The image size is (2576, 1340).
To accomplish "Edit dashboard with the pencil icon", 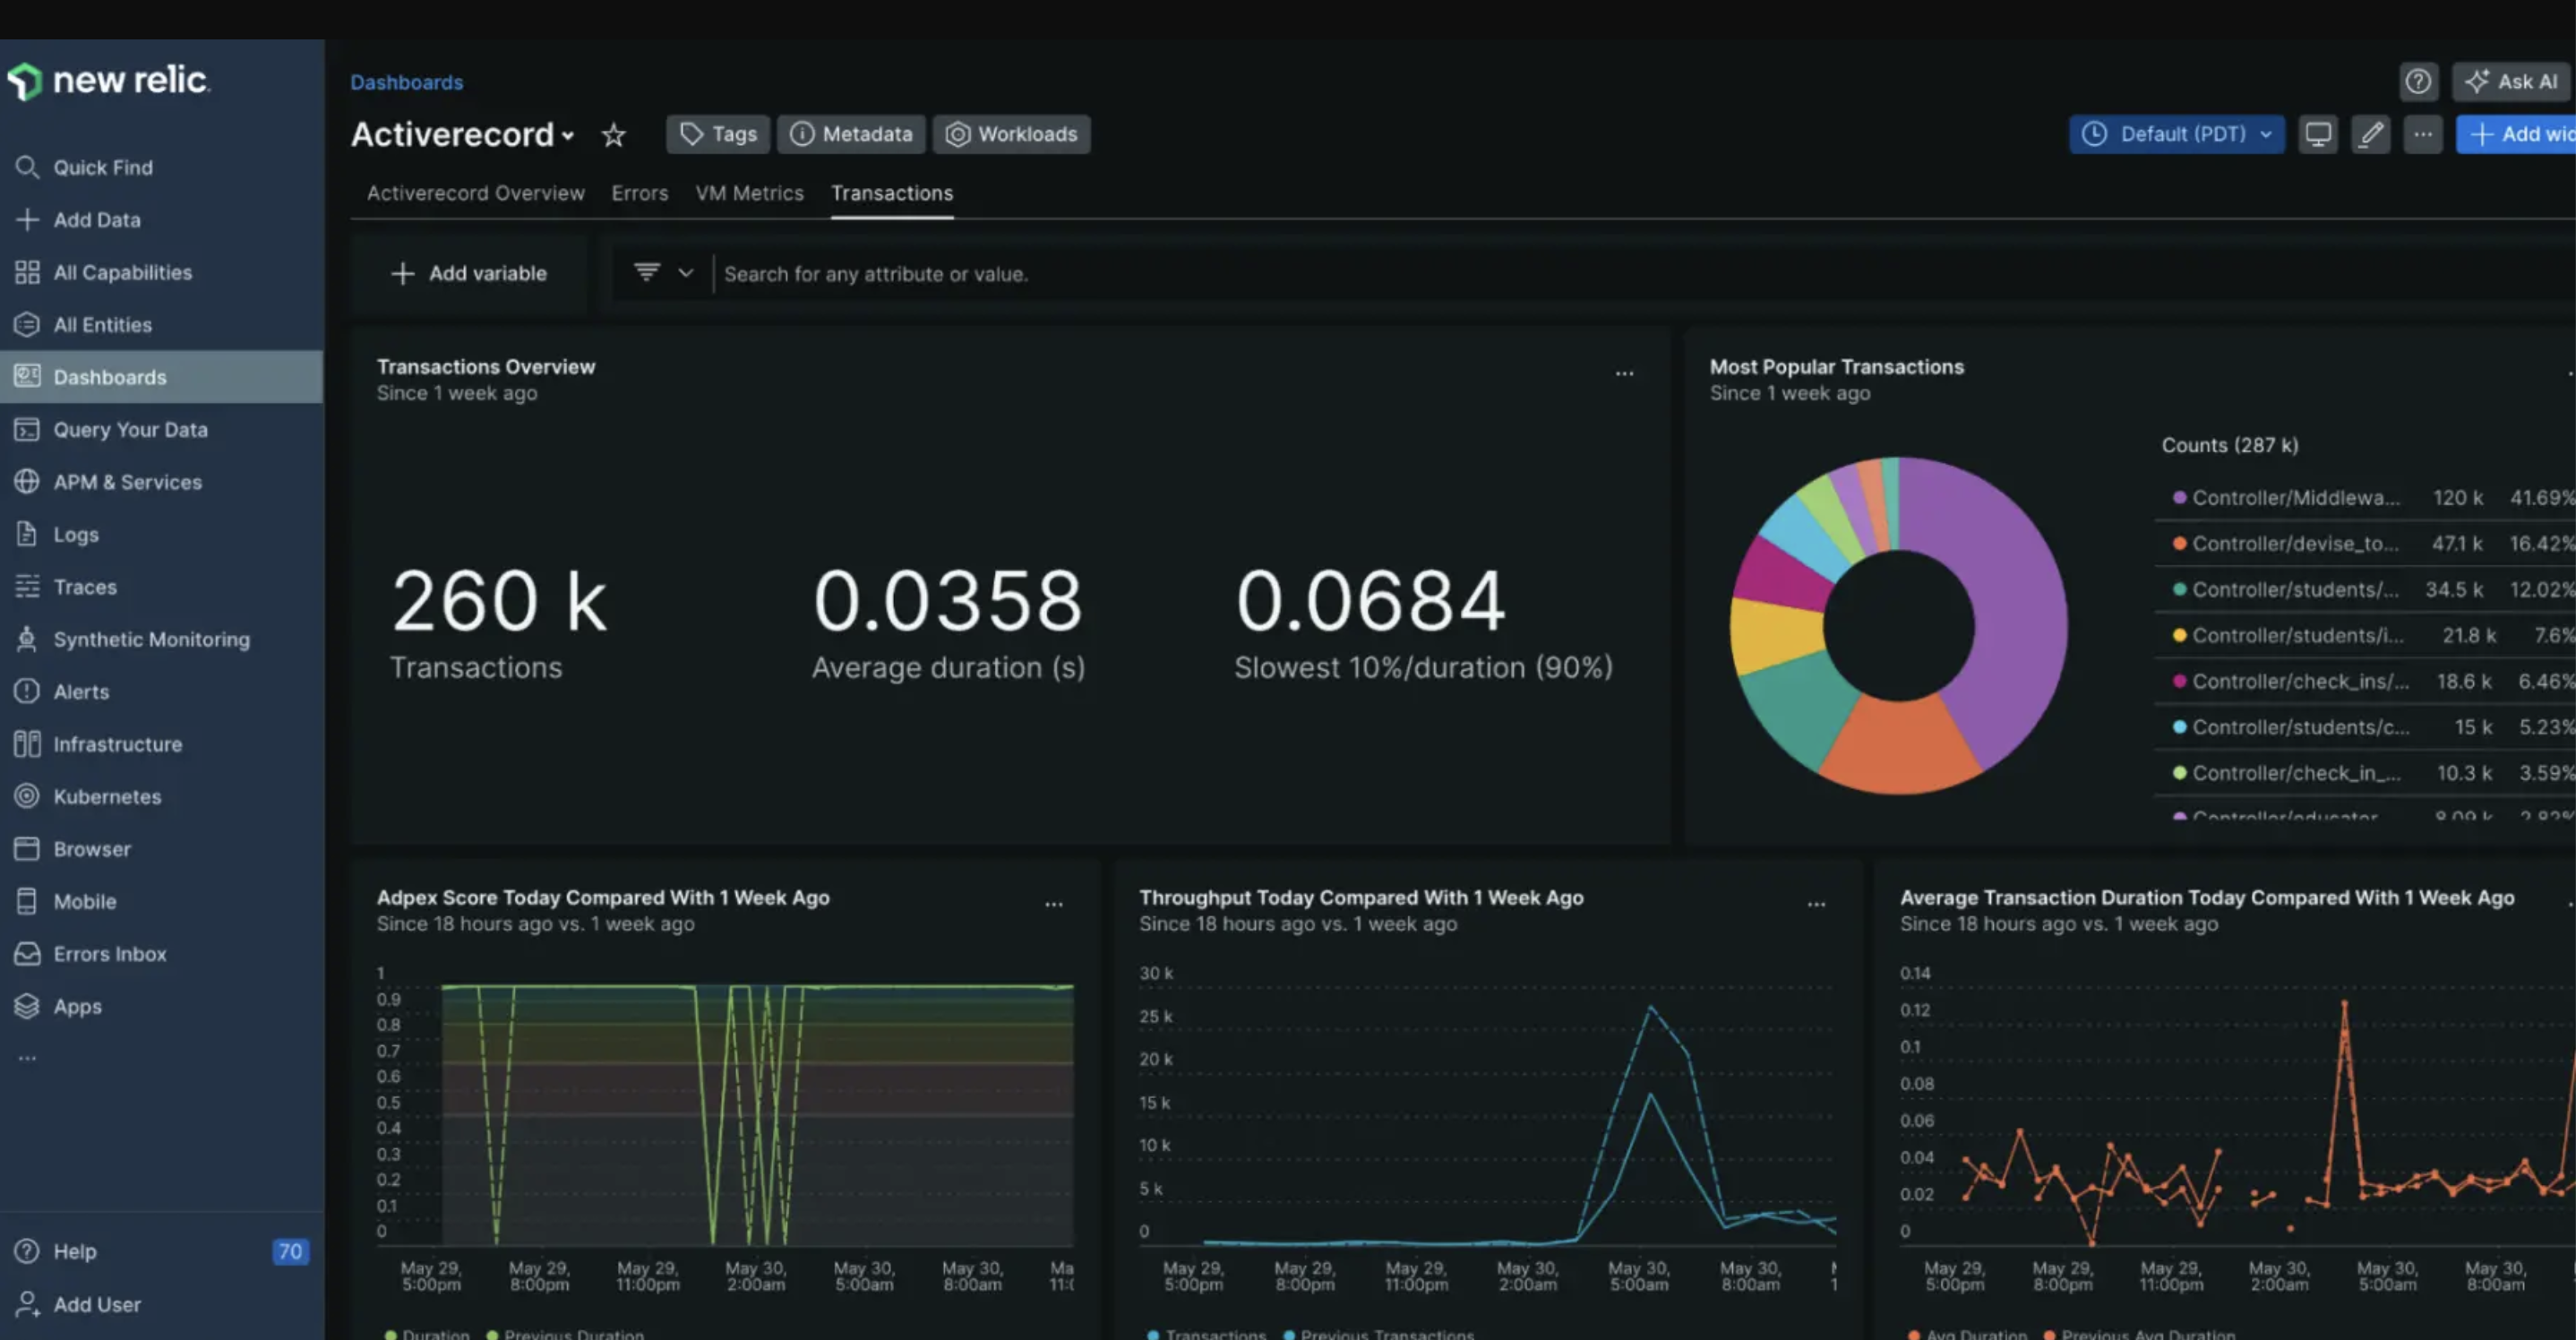I will [2370, 134].
